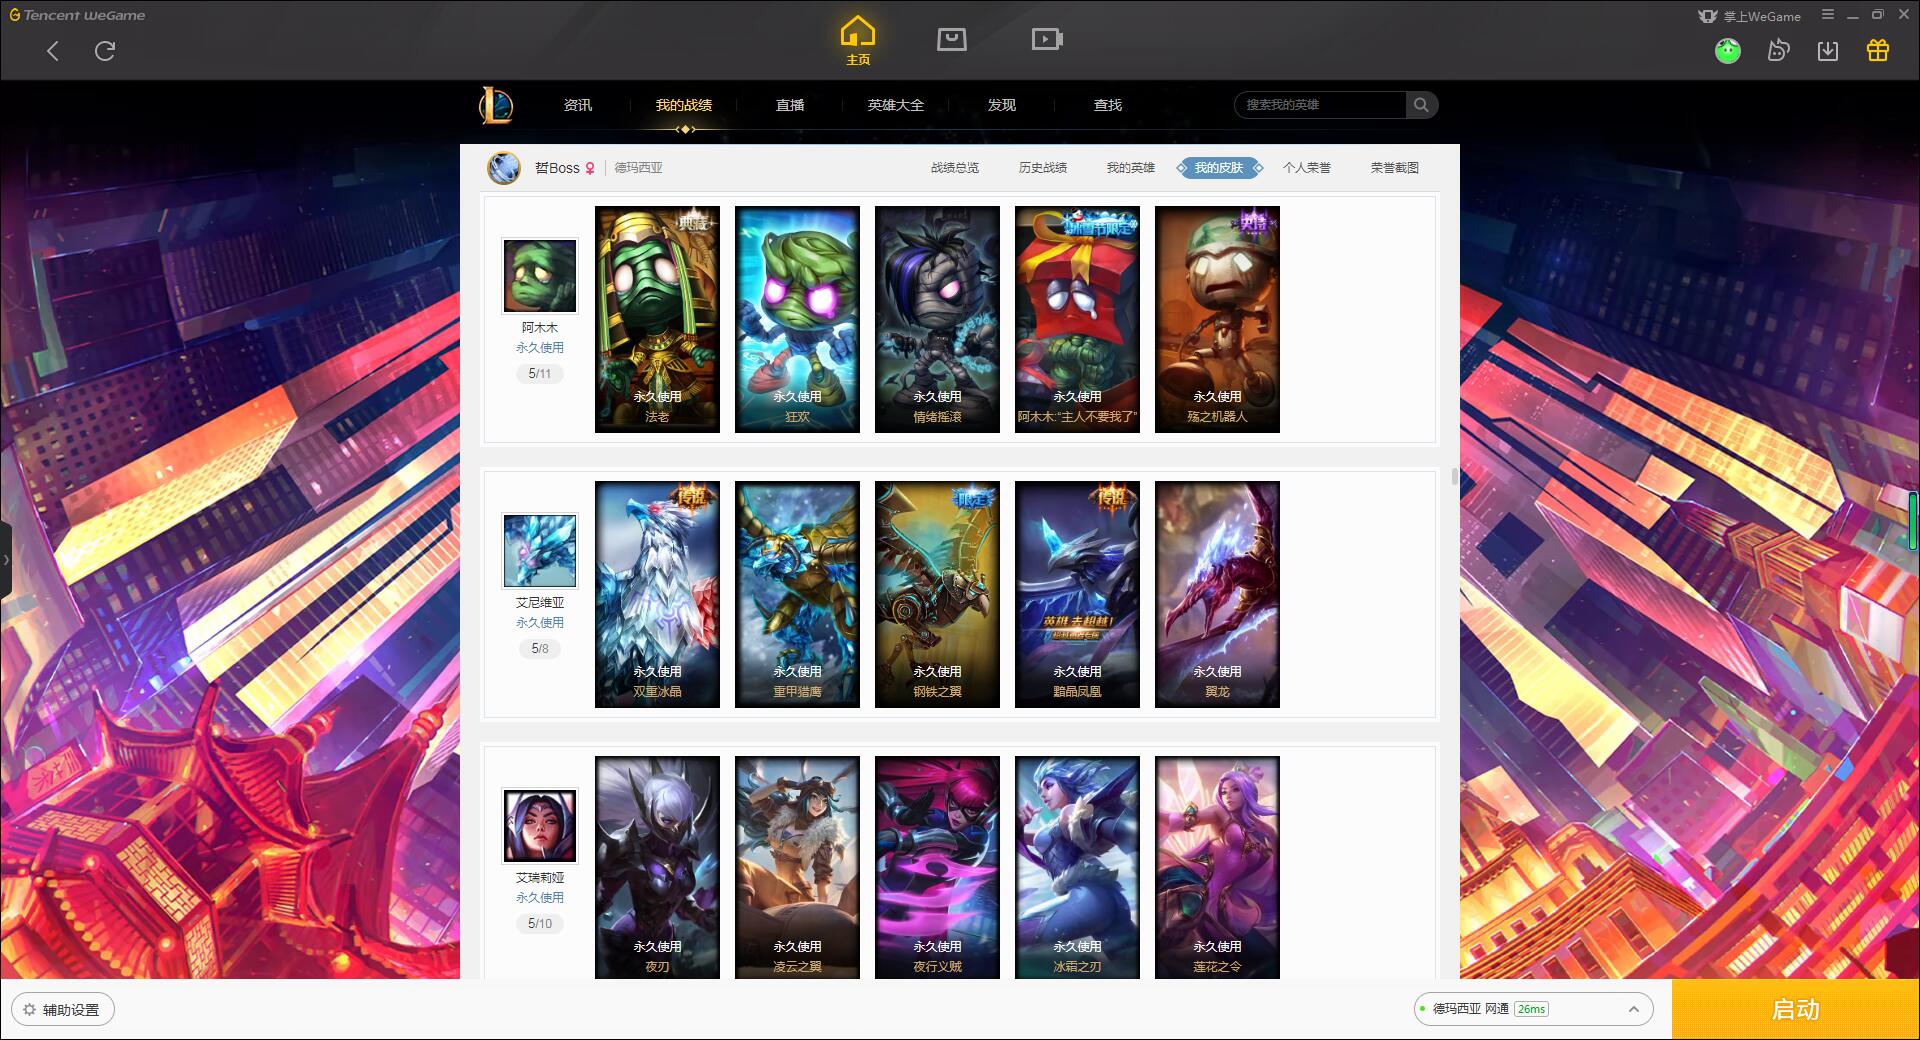
Task: Click the search magnifier button
Action: 1421,105
